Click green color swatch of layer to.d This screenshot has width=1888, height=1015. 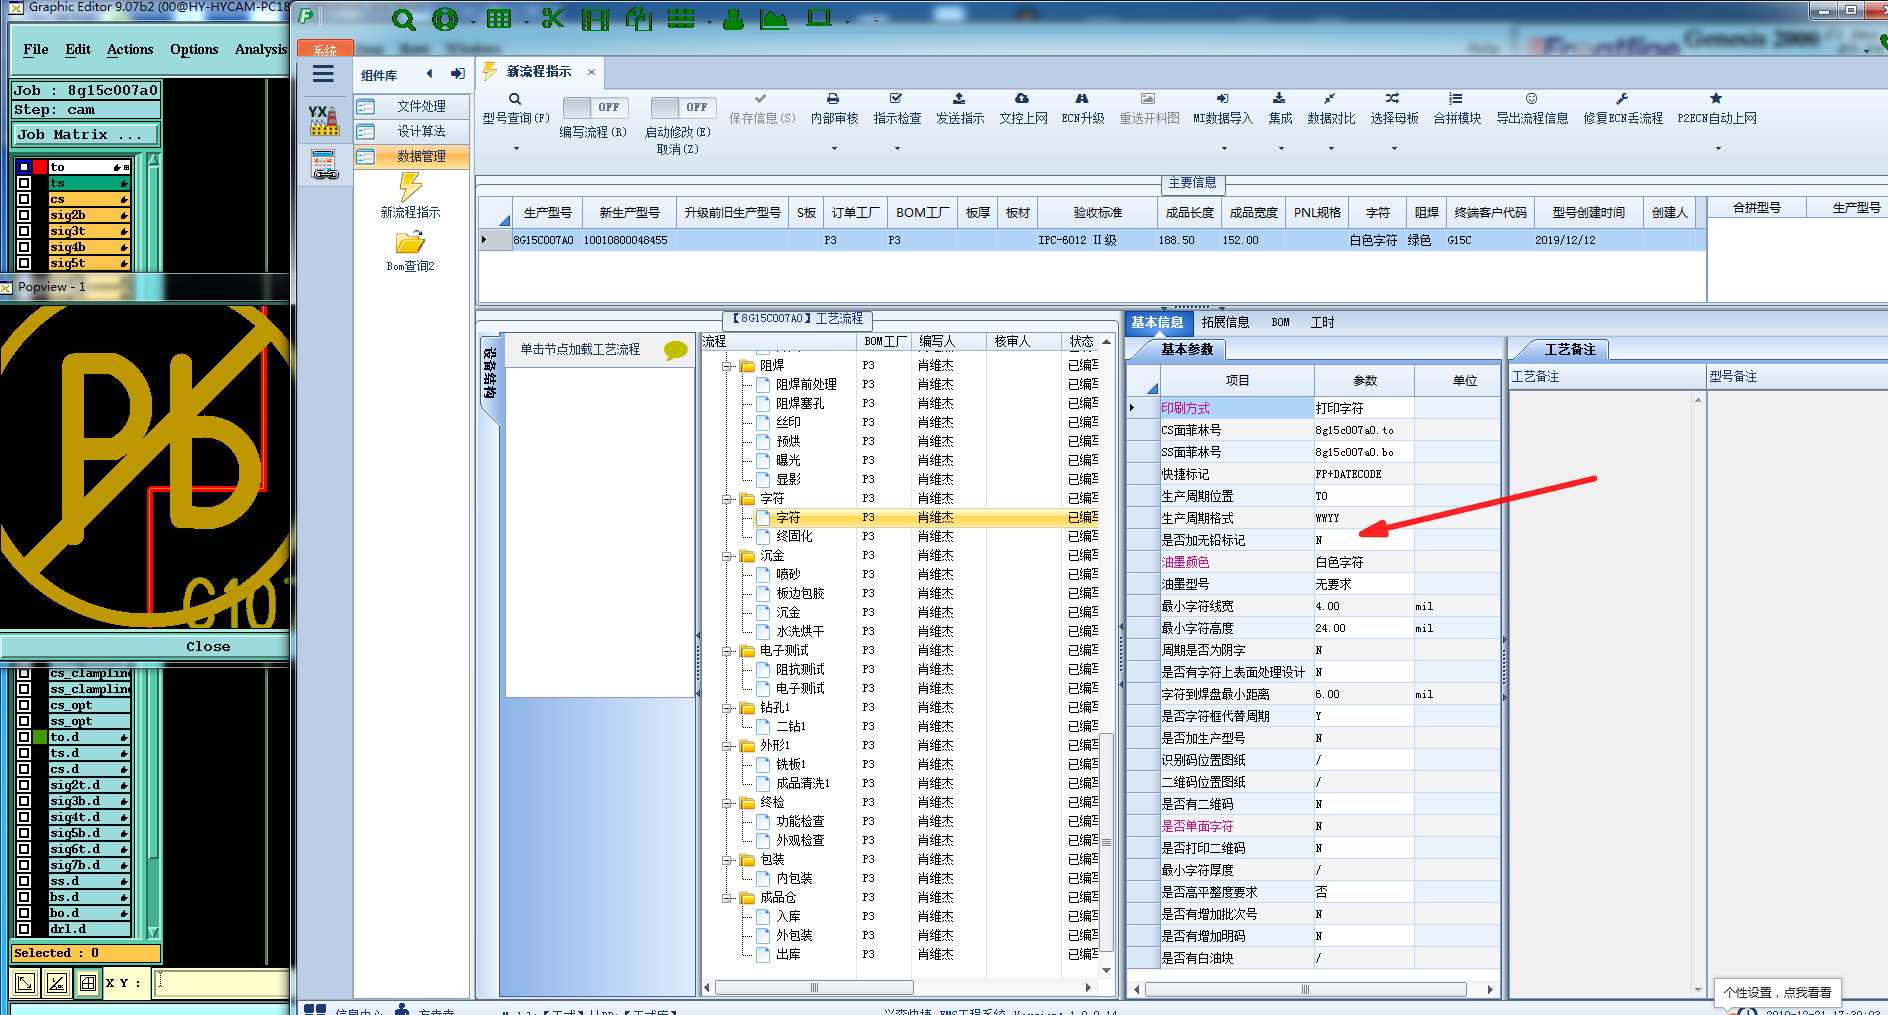coord(40,737)
